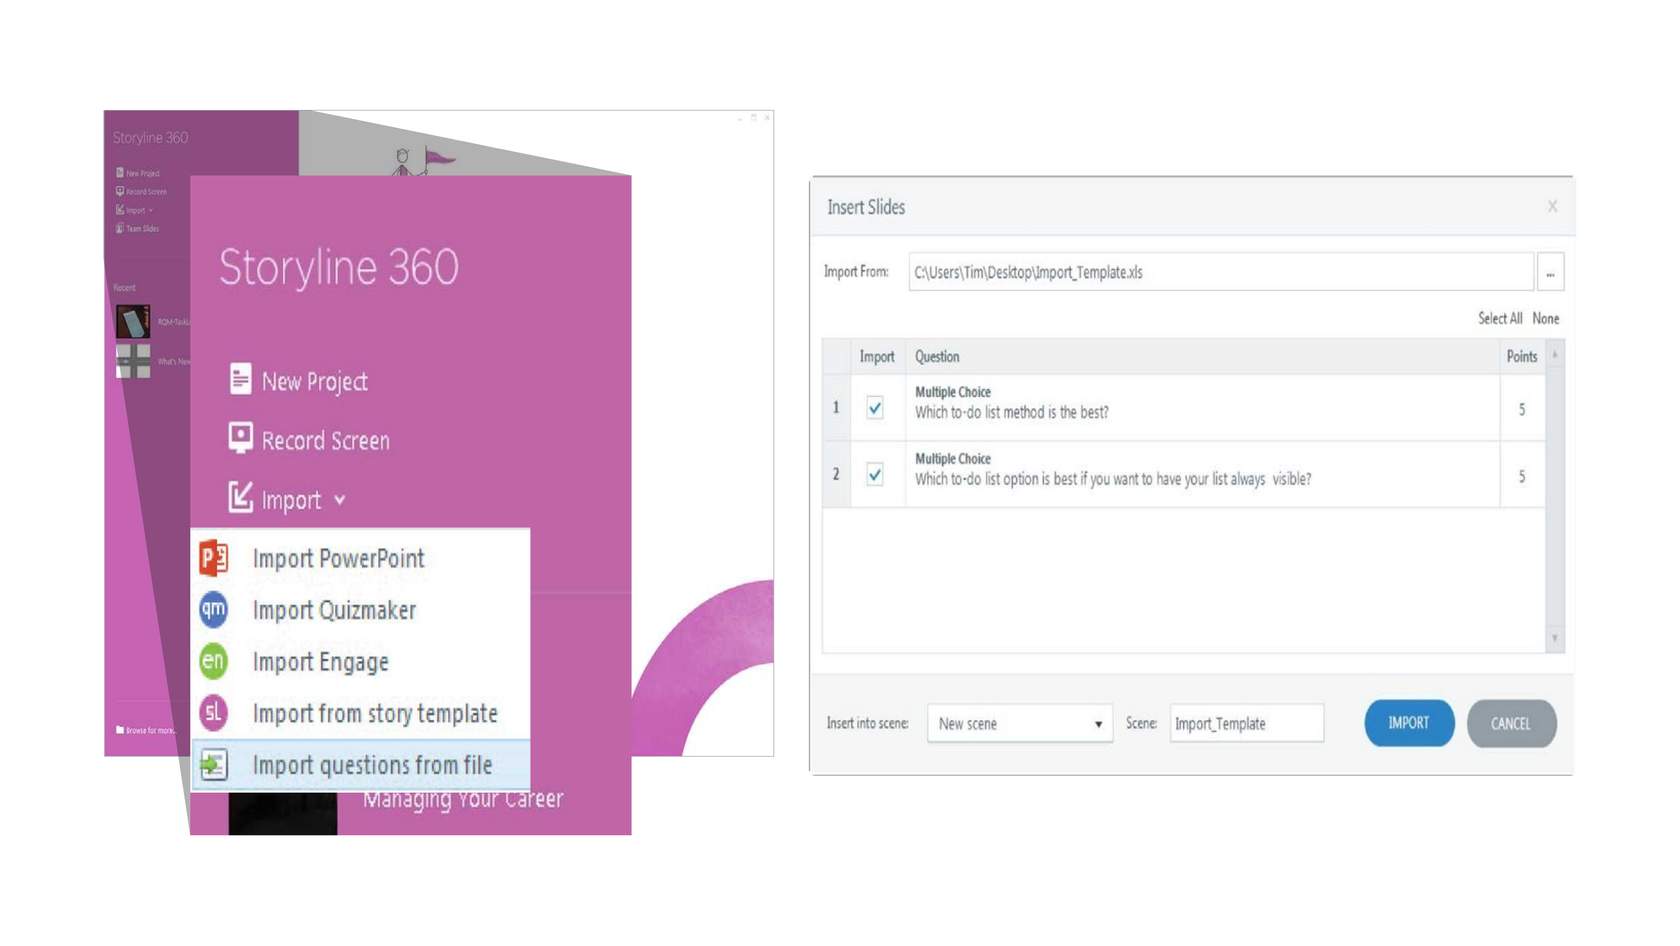Screen dimensions: 1680x946
Task: Click Team Slides in small background window
Action: tap(137, 229)
